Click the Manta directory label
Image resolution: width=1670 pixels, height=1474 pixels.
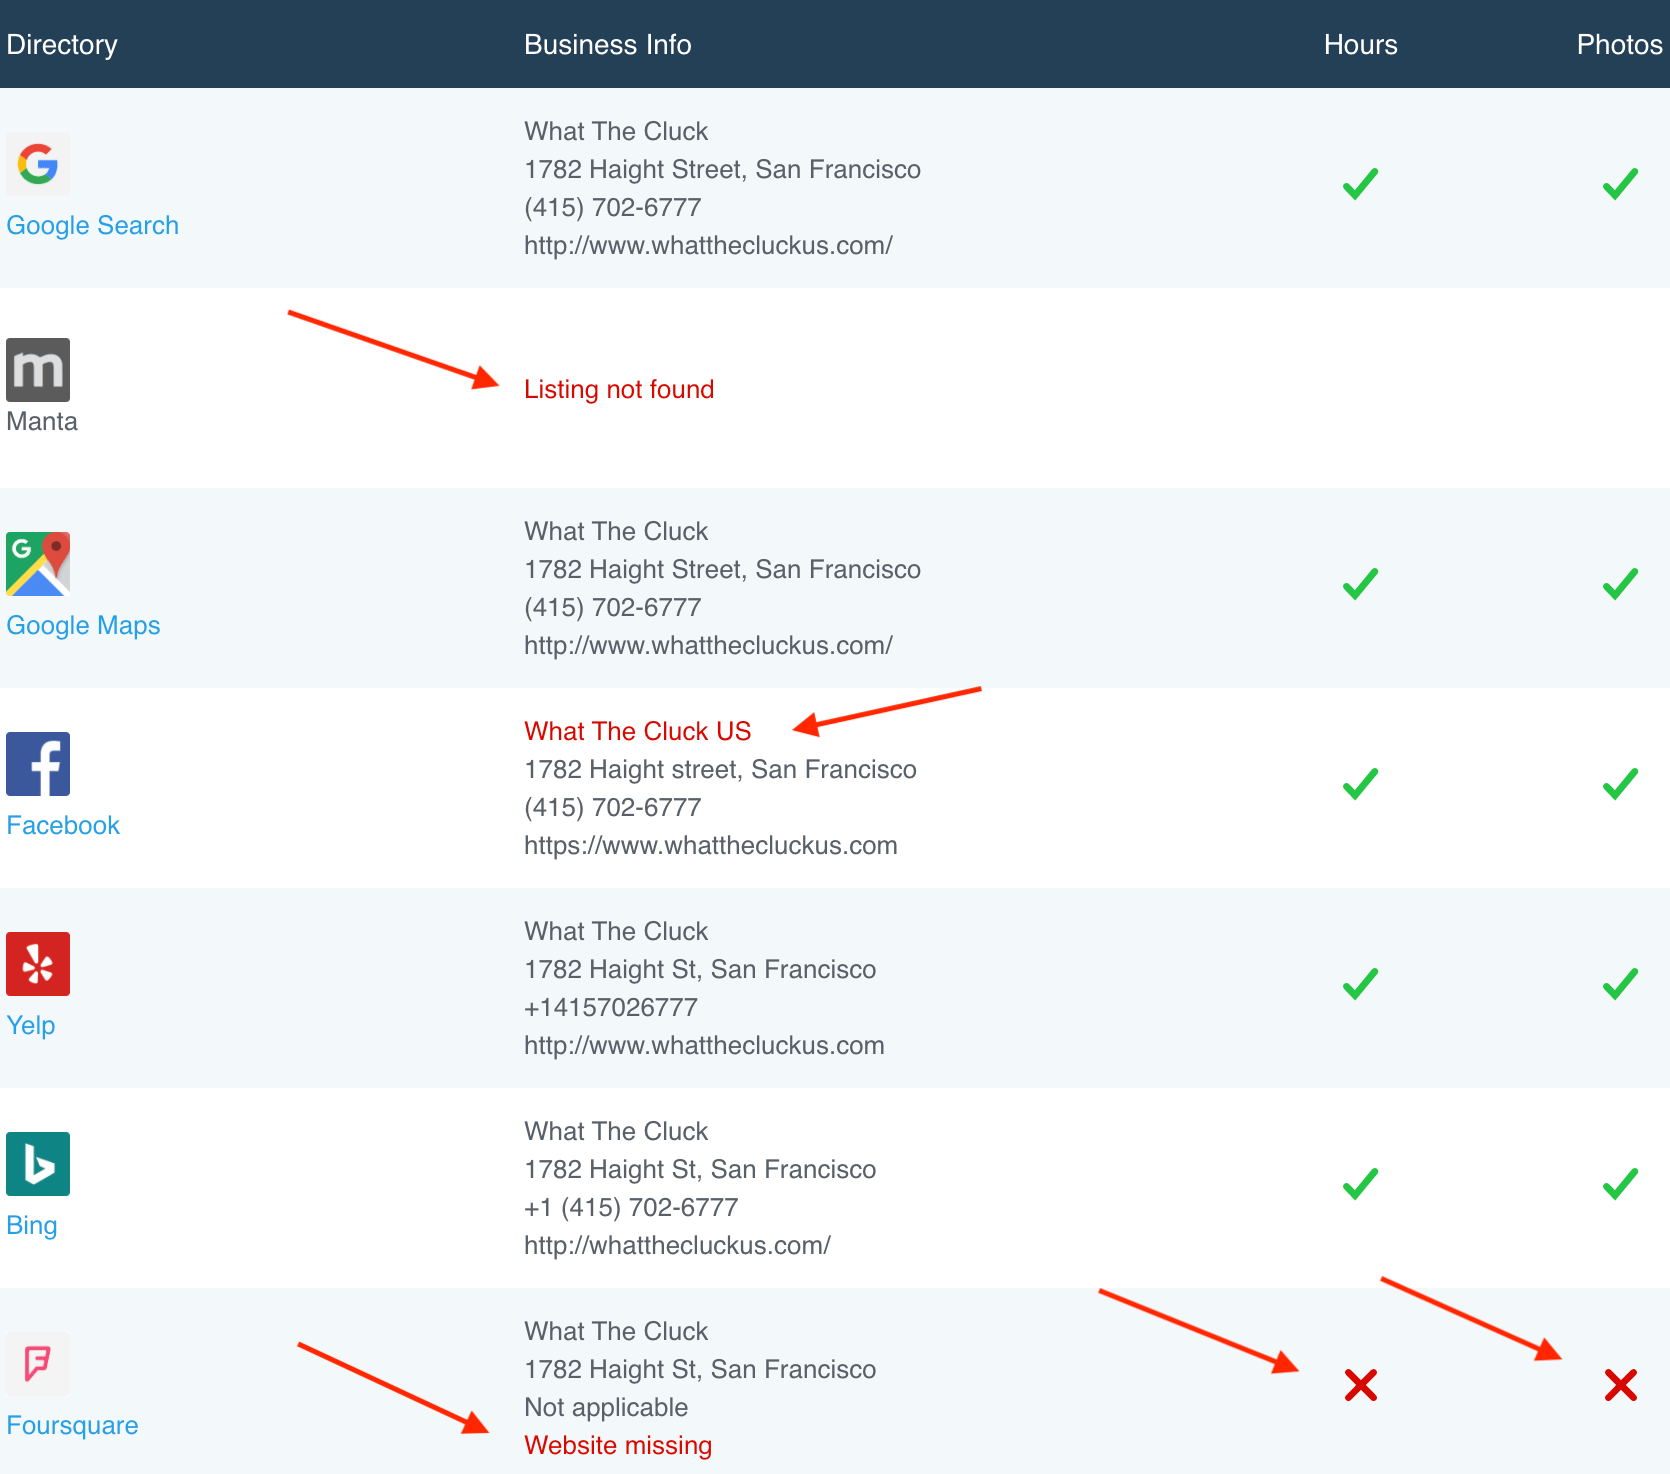pos(42,421)
